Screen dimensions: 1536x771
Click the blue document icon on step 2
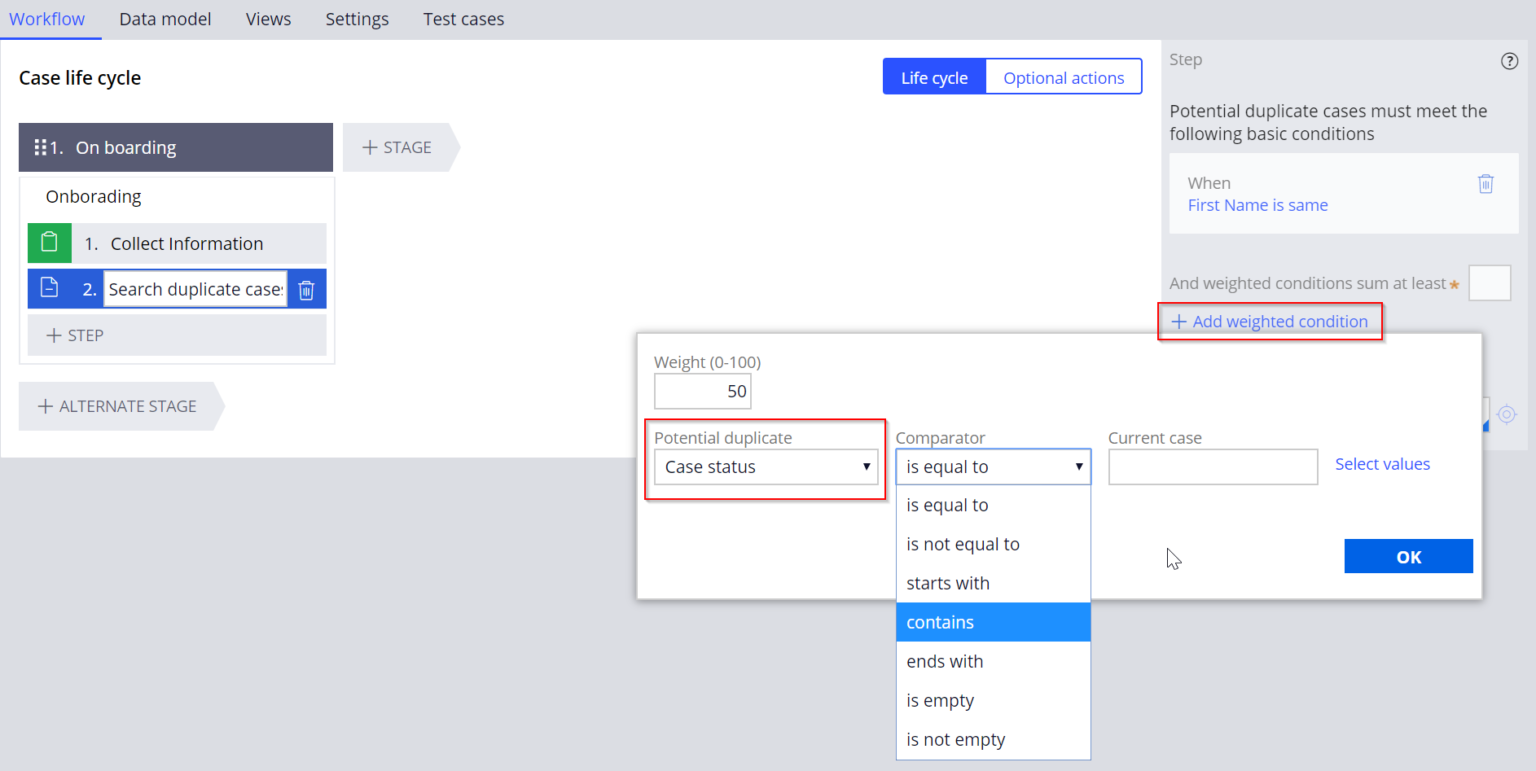49,289
